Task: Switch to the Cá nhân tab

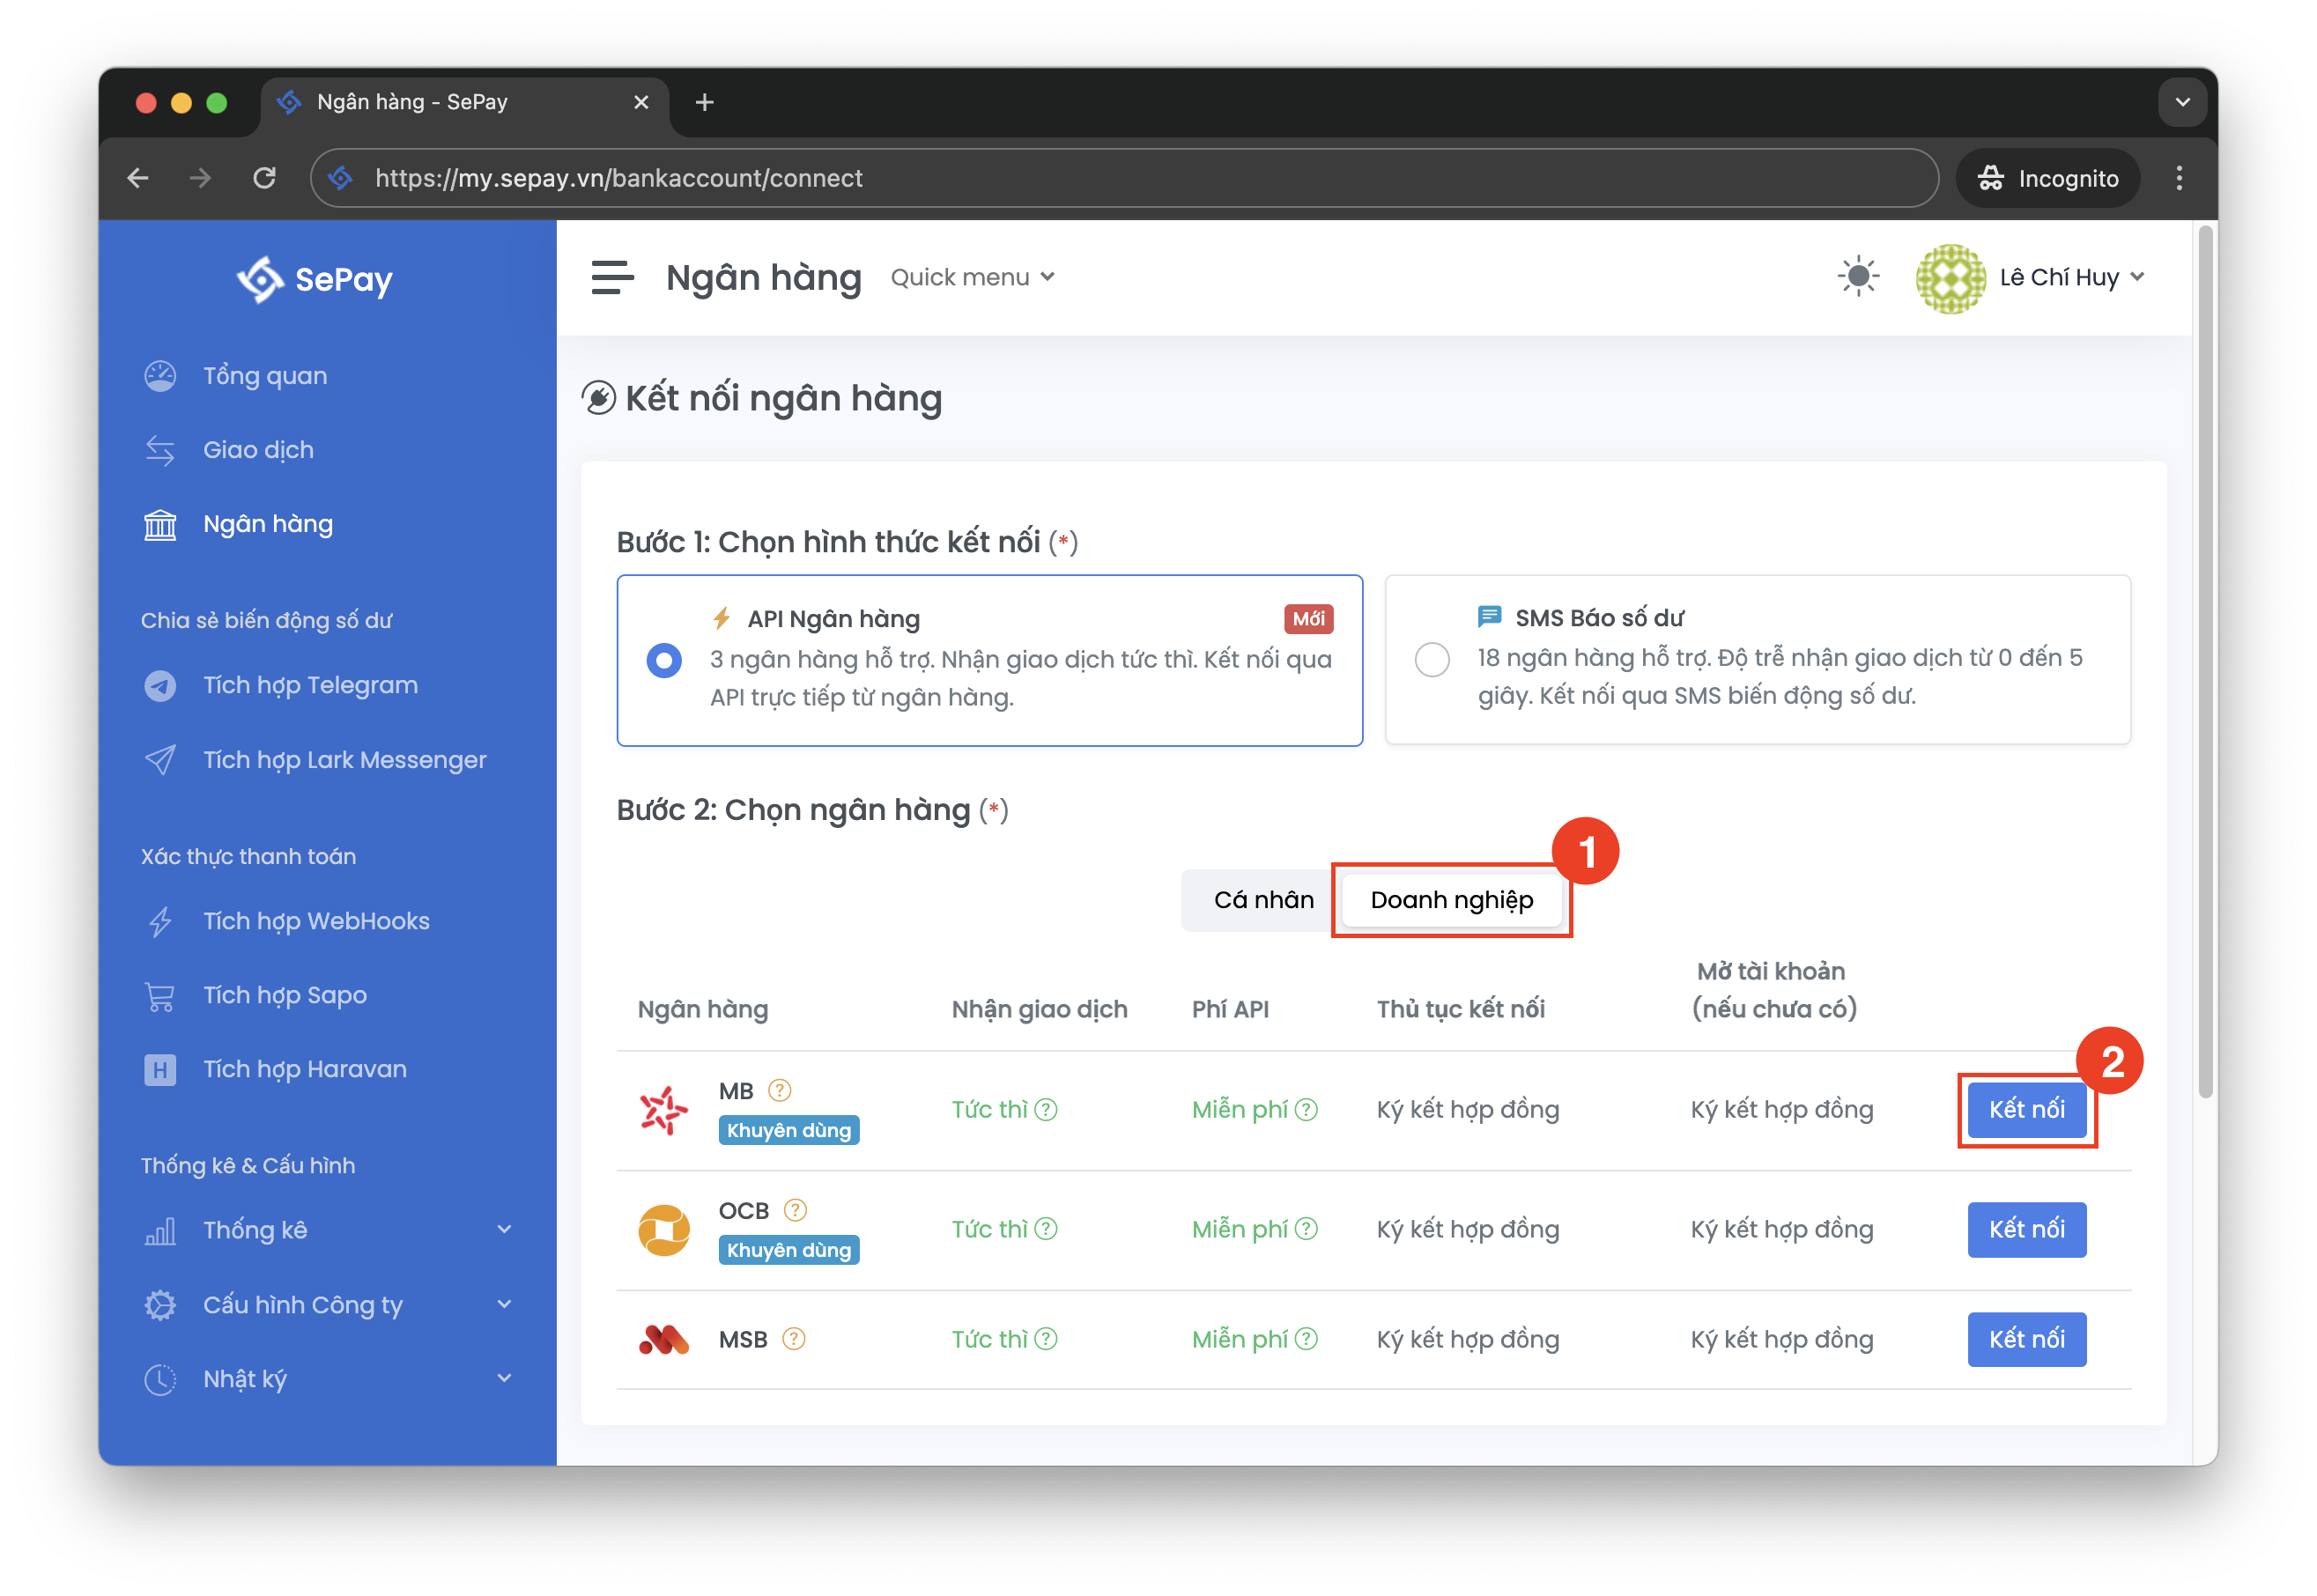Action: click(x=1263, y=900)
